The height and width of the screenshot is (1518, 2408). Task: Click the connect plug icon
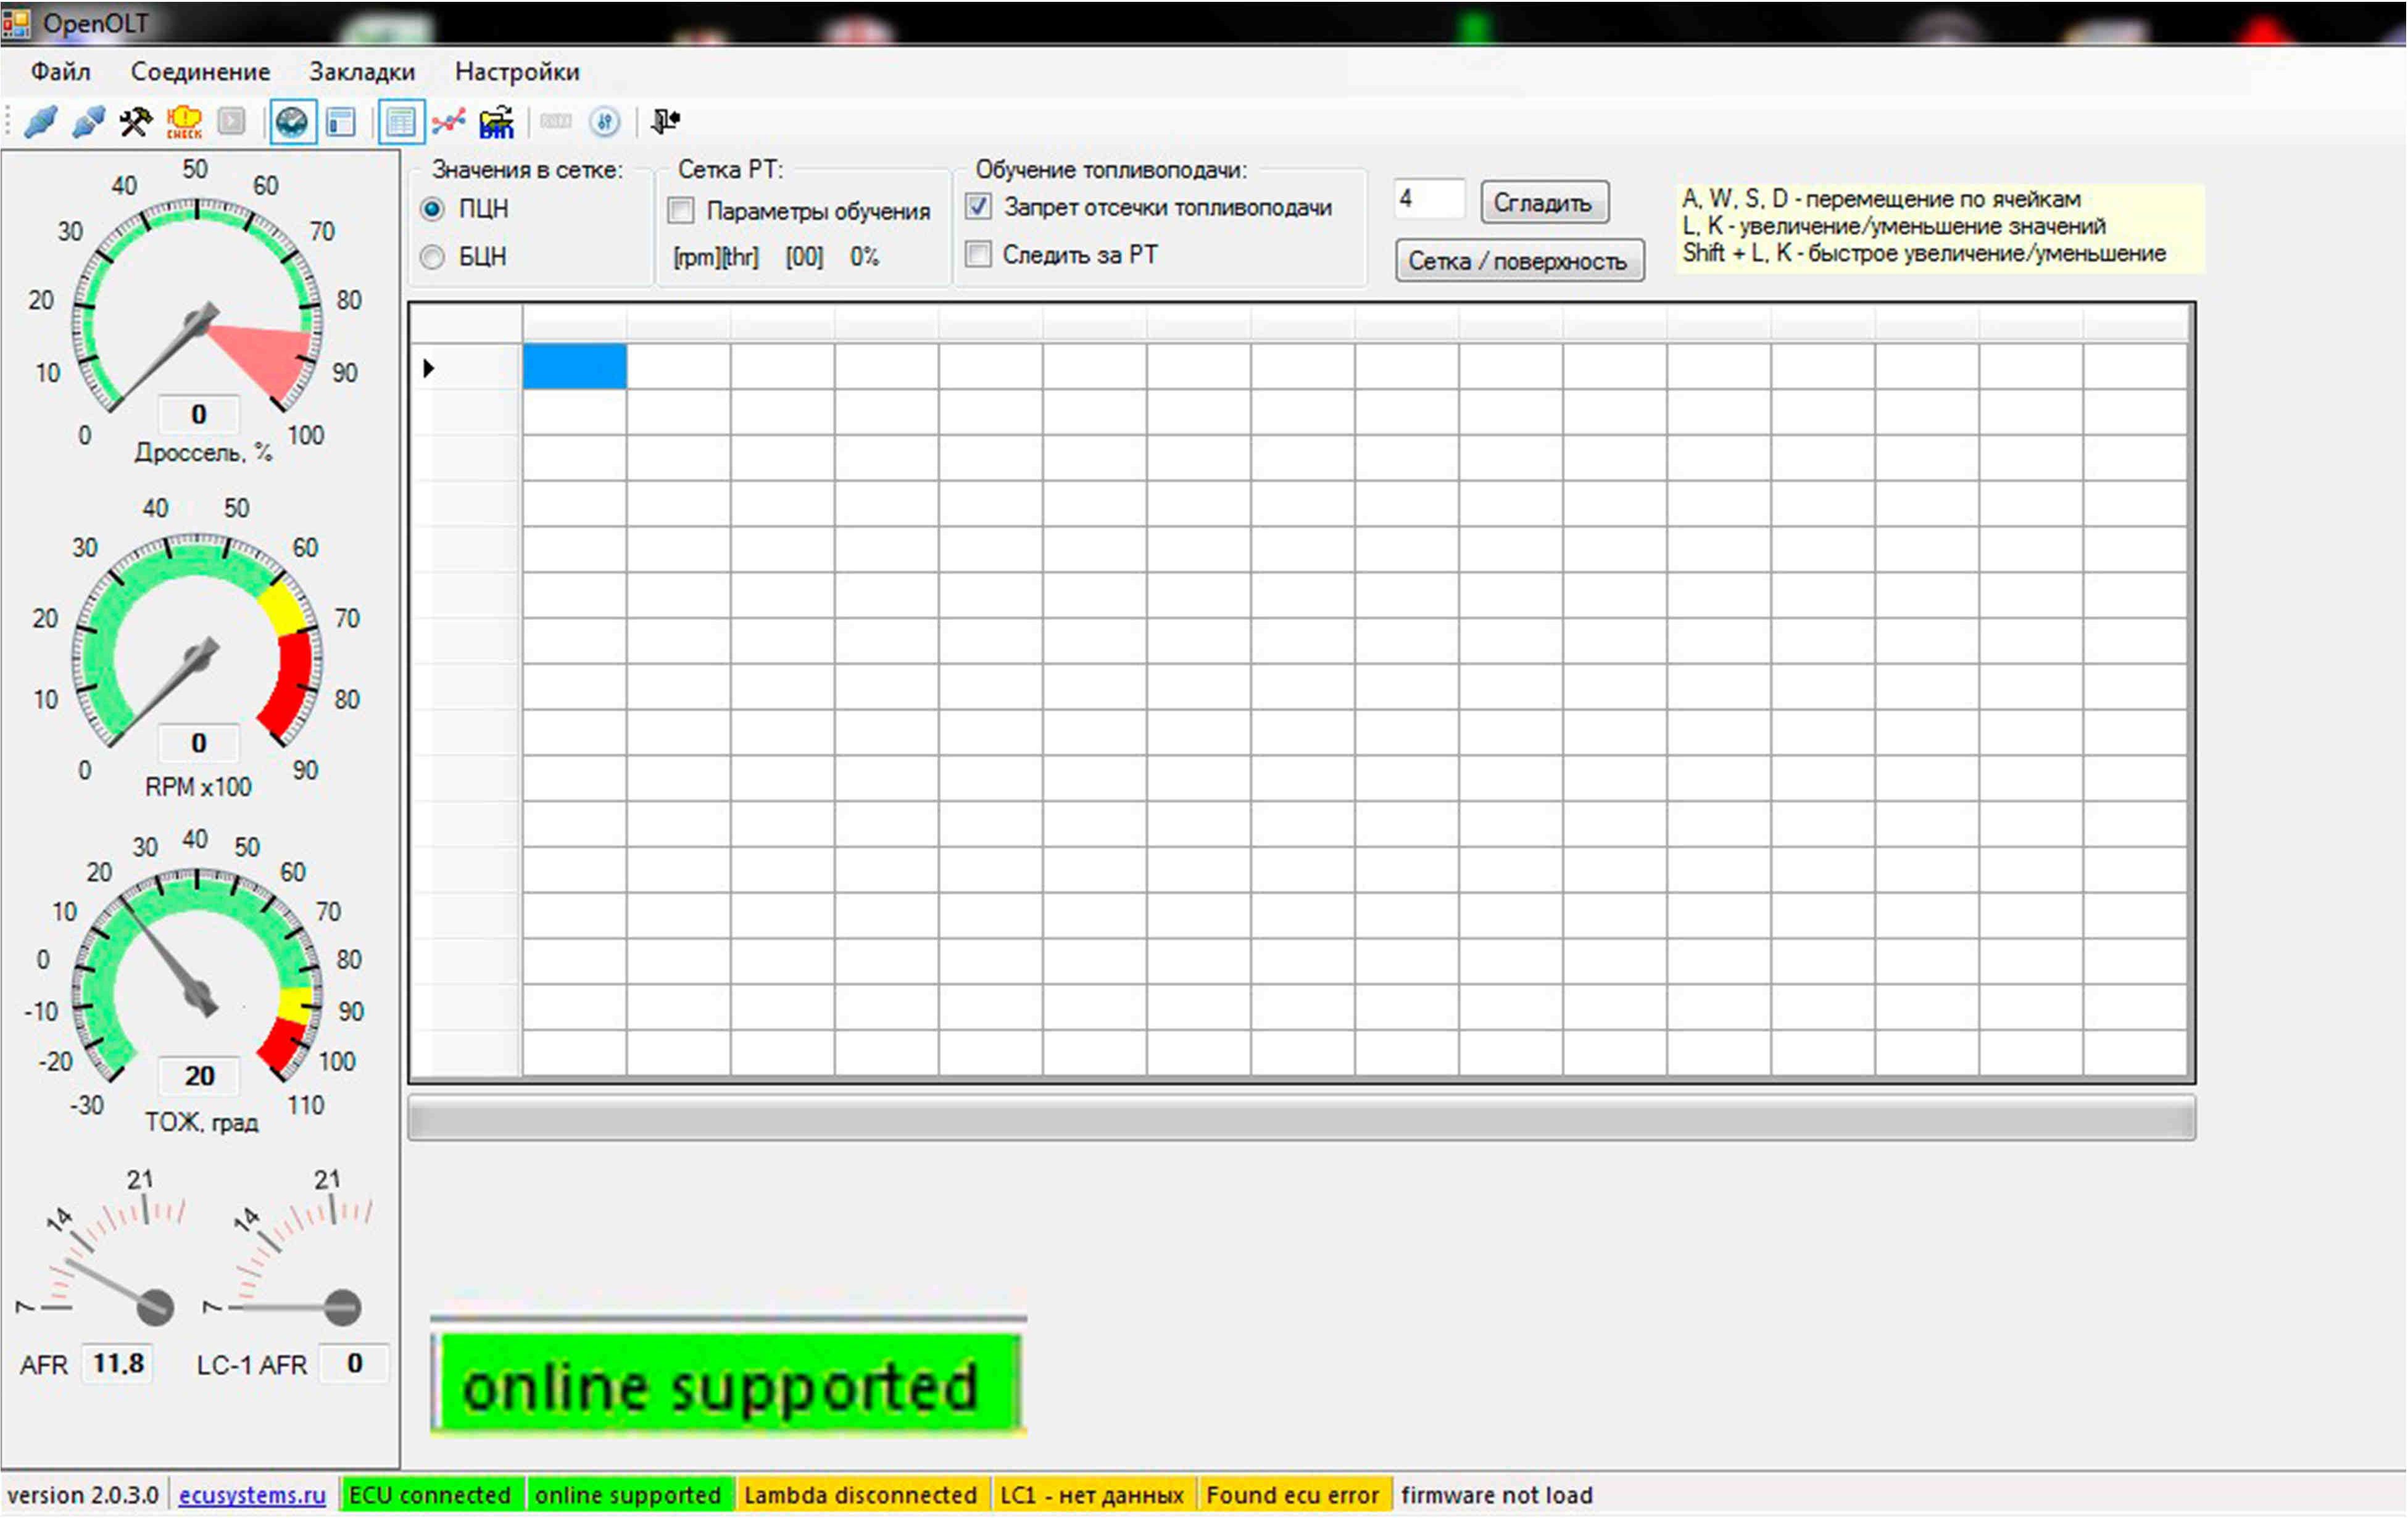click(x=40, y=122)
